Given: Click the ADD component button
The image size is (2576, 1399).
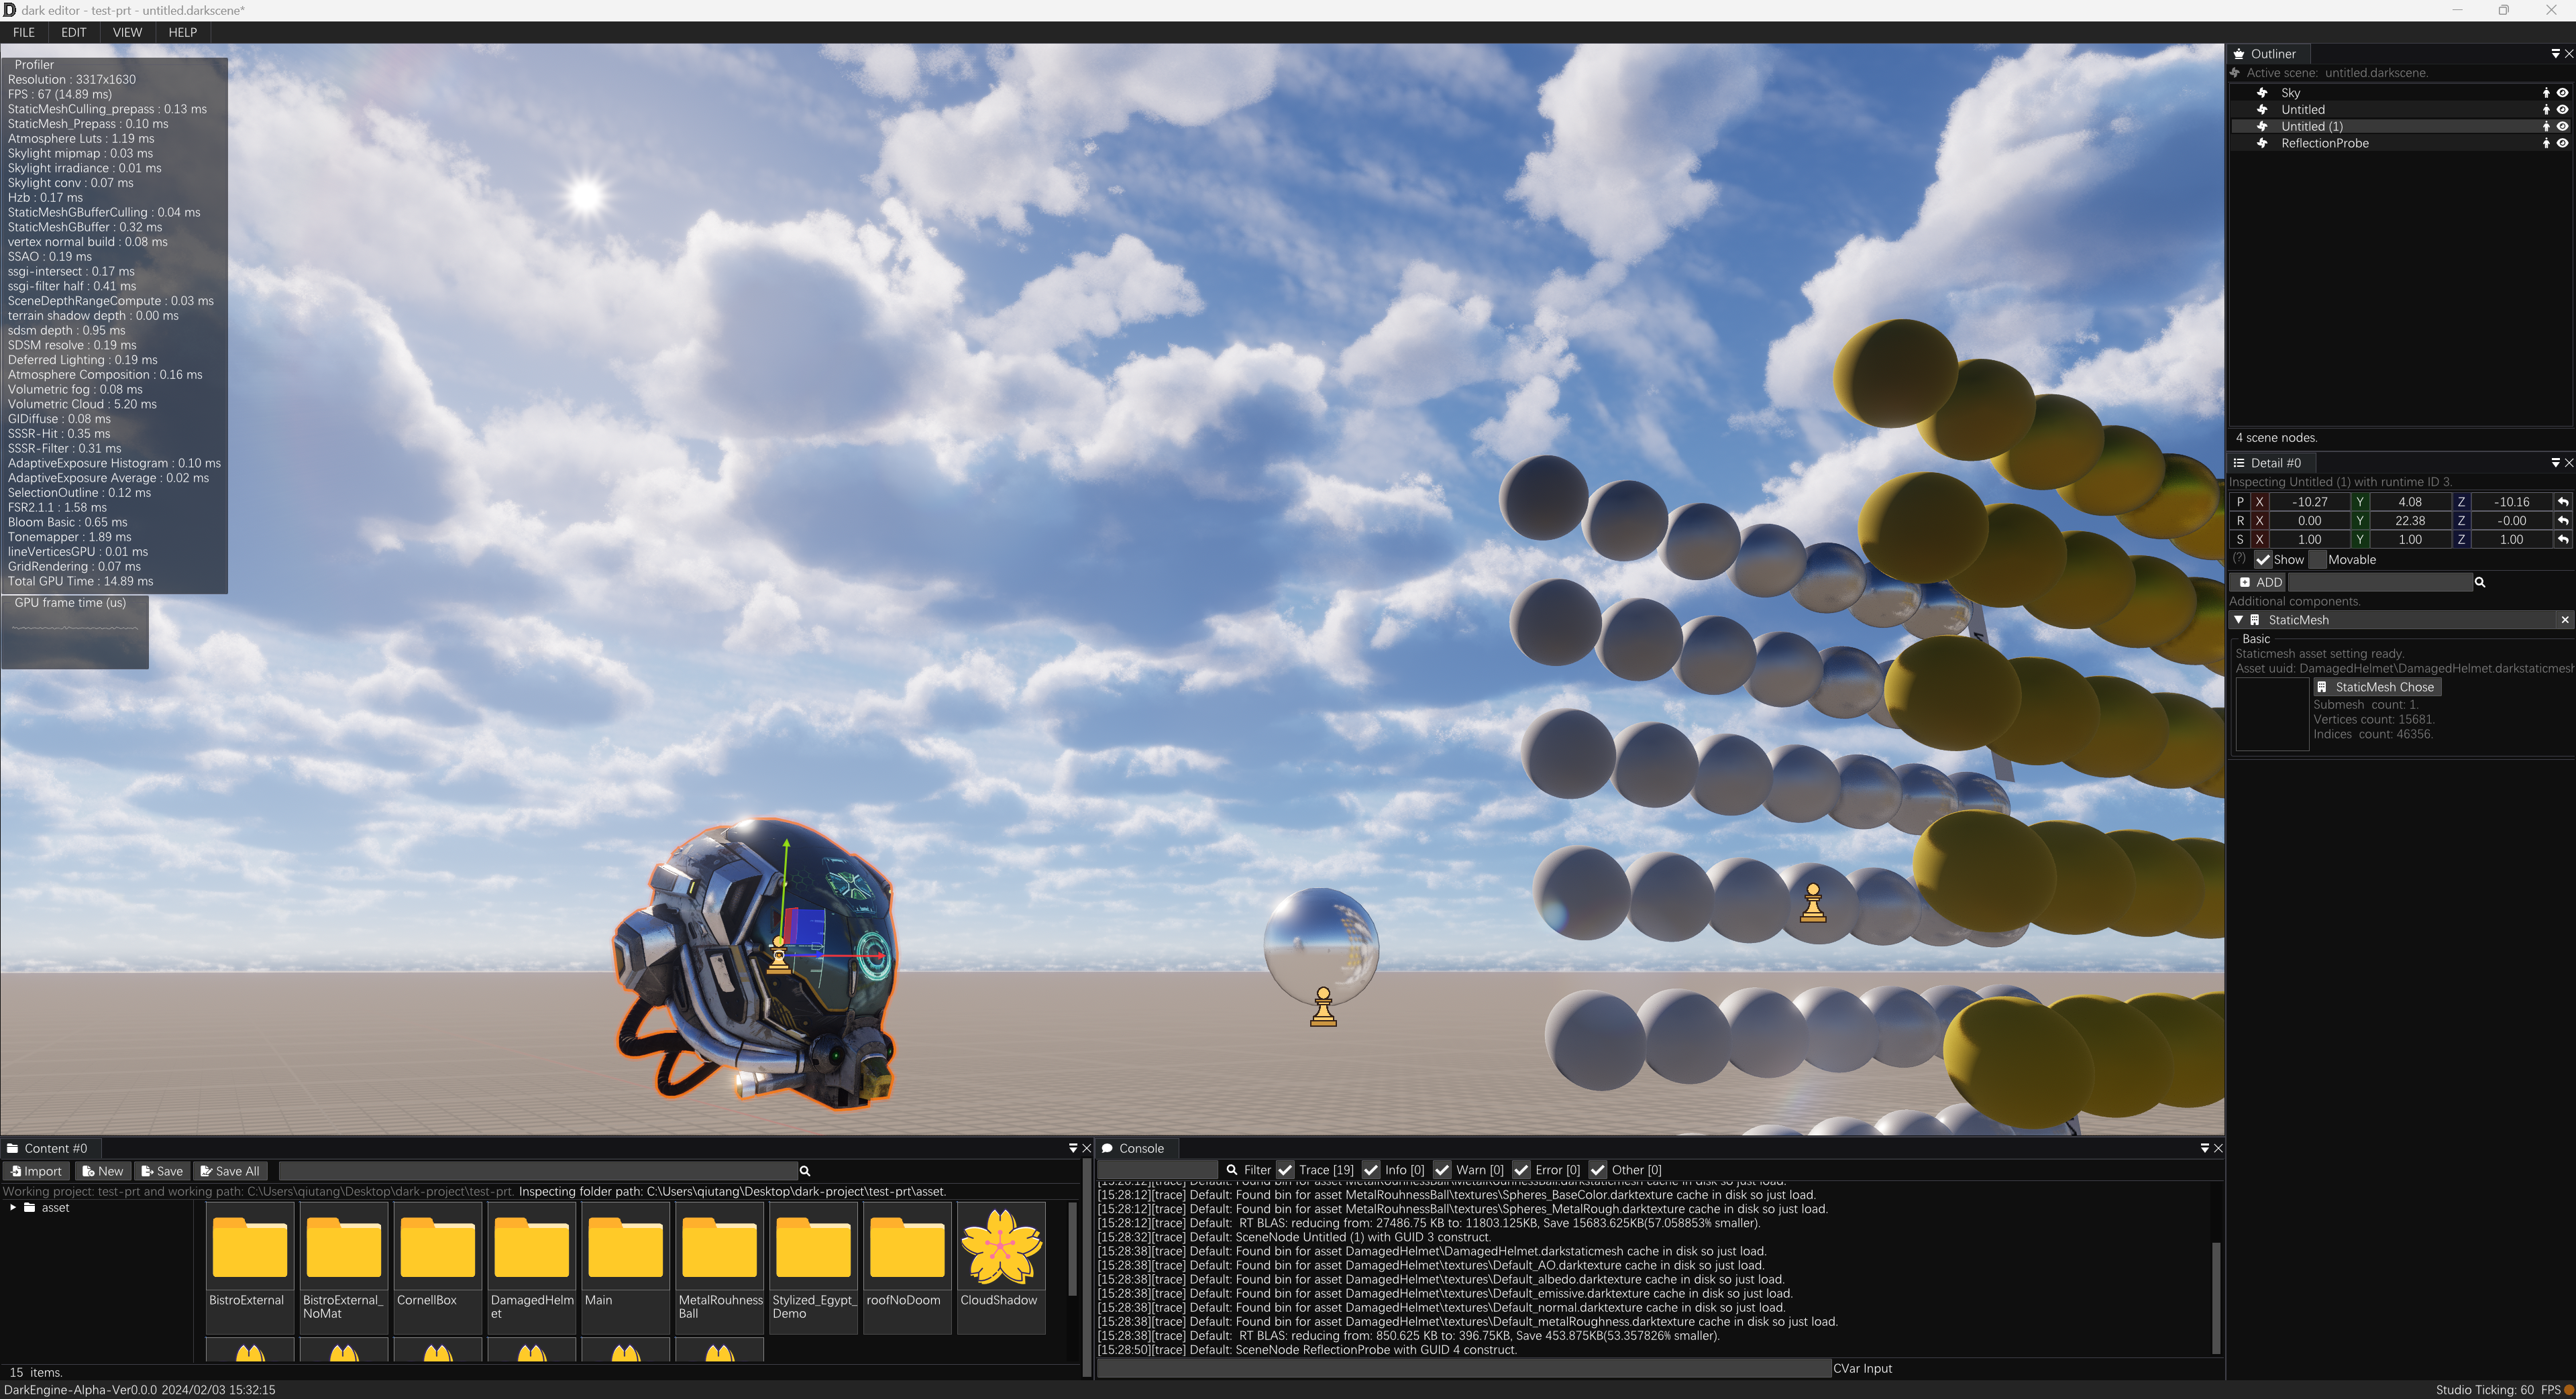Looking at the screenshot, I should [x=2260, y=582].
